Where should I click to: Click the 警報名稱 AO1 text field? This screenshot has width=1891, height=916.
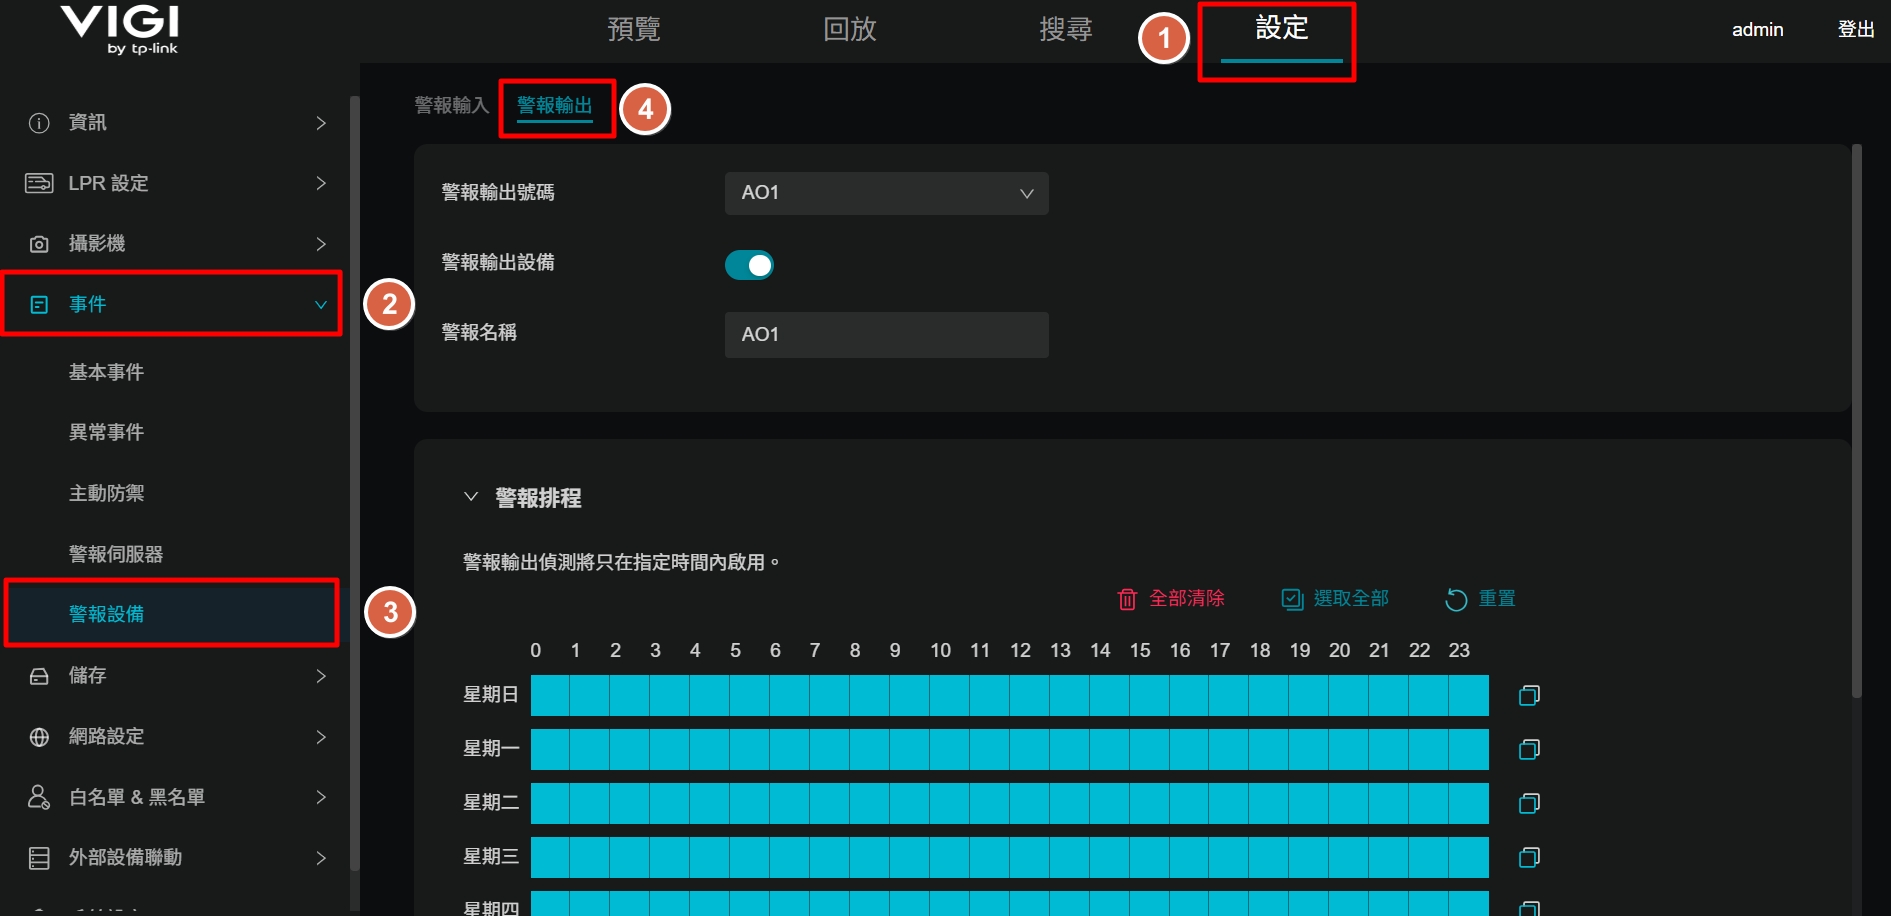point(886,334)
